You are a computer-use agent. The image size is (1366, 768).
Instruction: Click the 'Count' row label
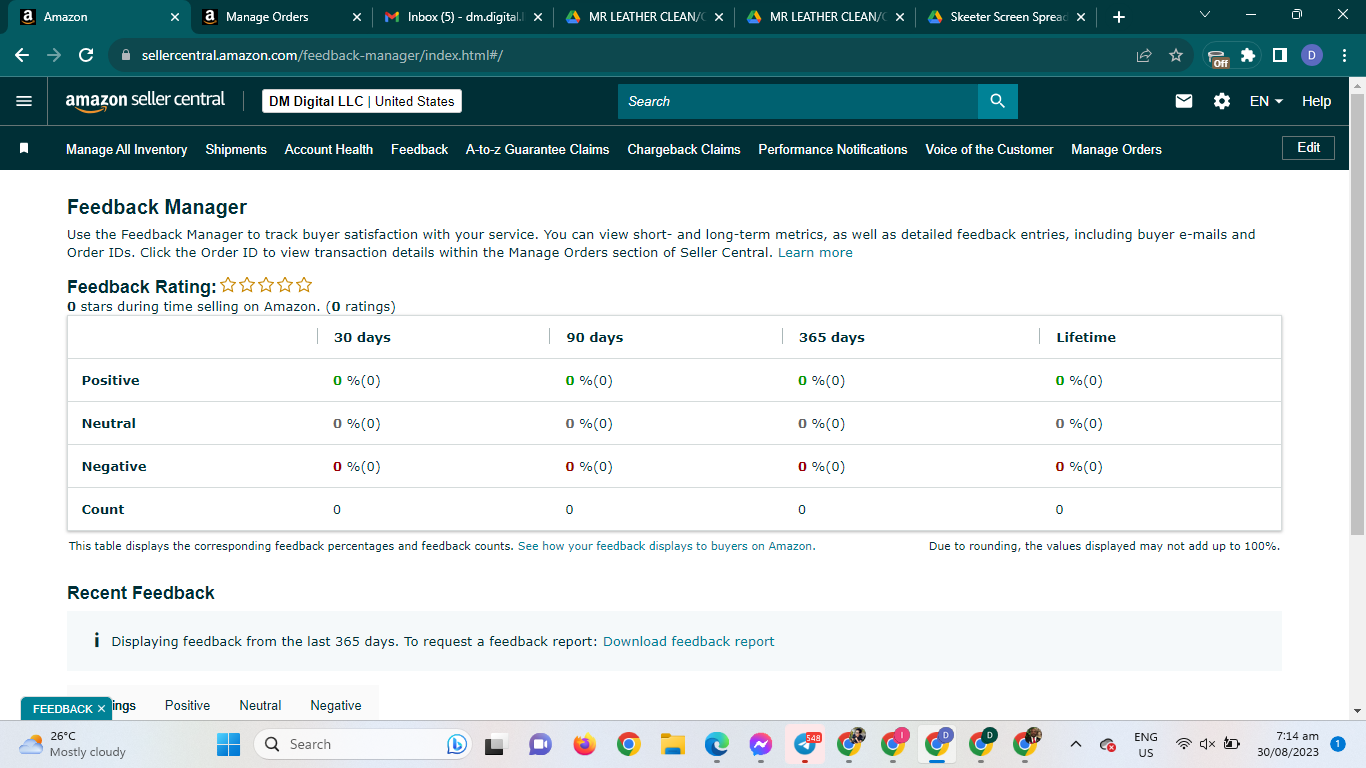pyautogui.click(x=103, y=509)
